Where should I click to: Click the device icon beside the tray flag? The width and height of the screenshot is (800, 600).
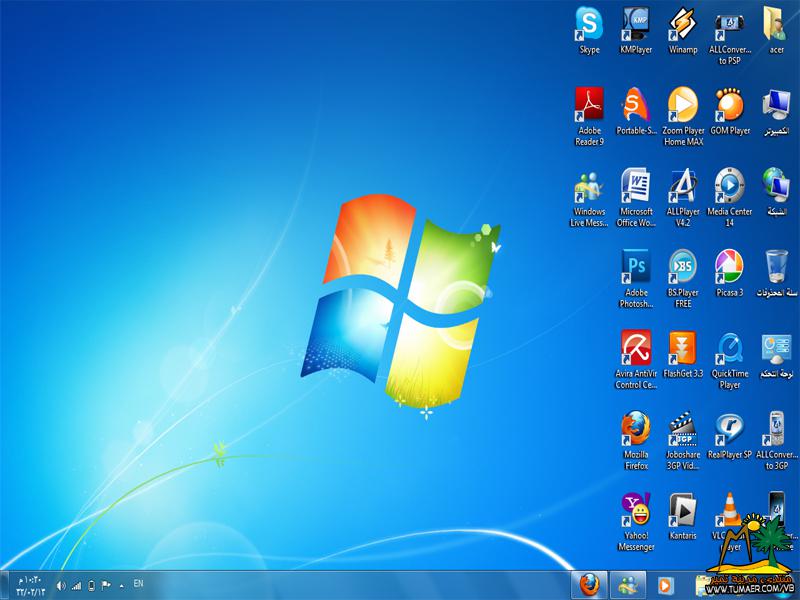click(91, 586)
